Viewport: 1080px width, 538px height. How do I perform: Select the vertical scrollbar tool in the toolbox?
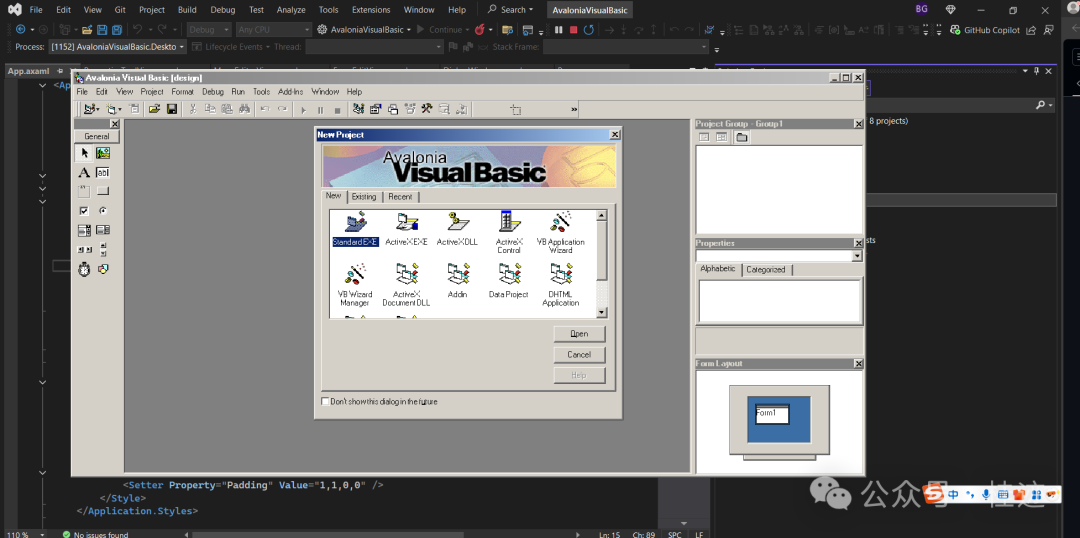[103, 249]
